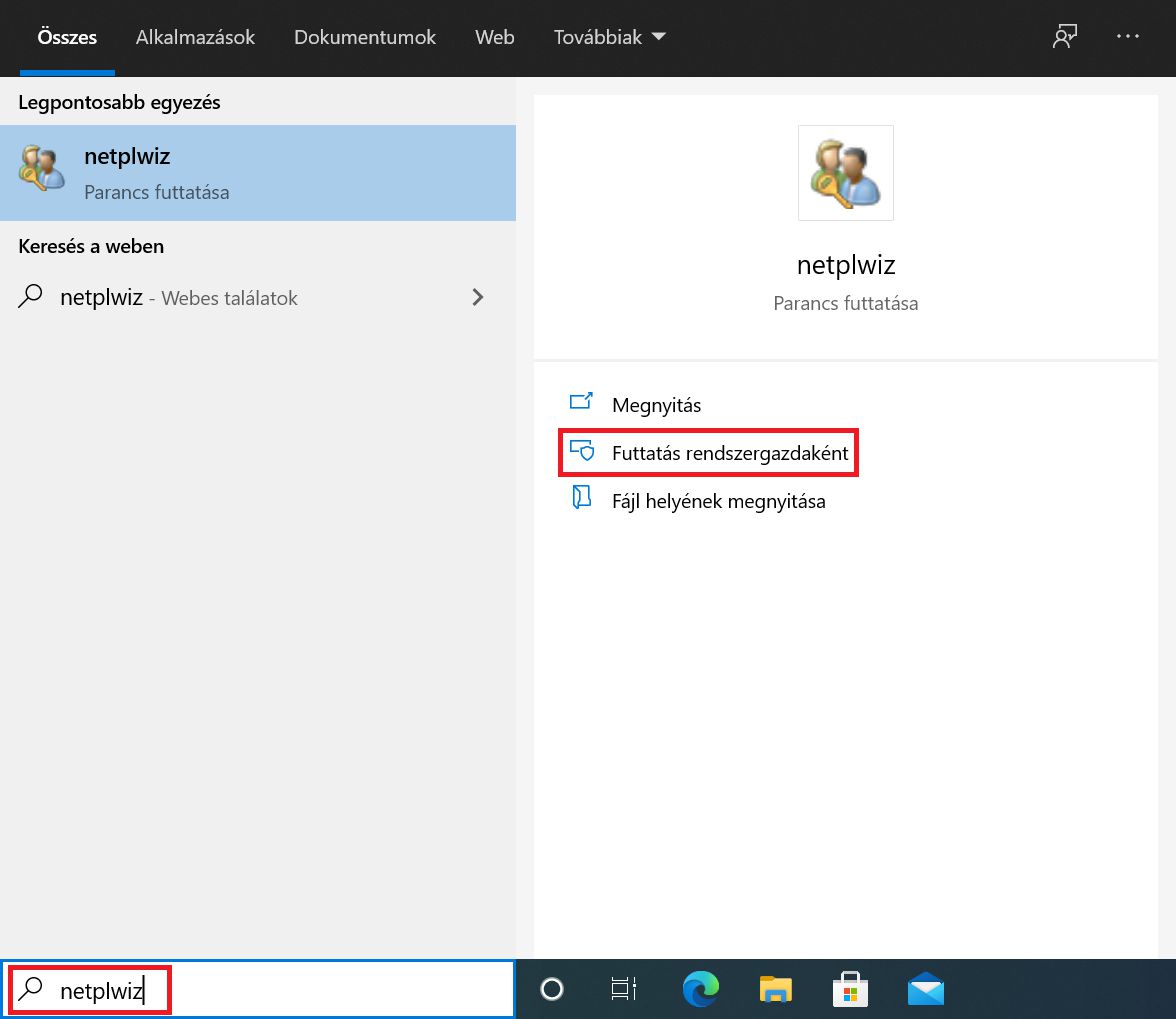Open Microsoft Store from the taskbar
The width and height of the screenshot is (1176, 1019).
[x=850, y=989]
